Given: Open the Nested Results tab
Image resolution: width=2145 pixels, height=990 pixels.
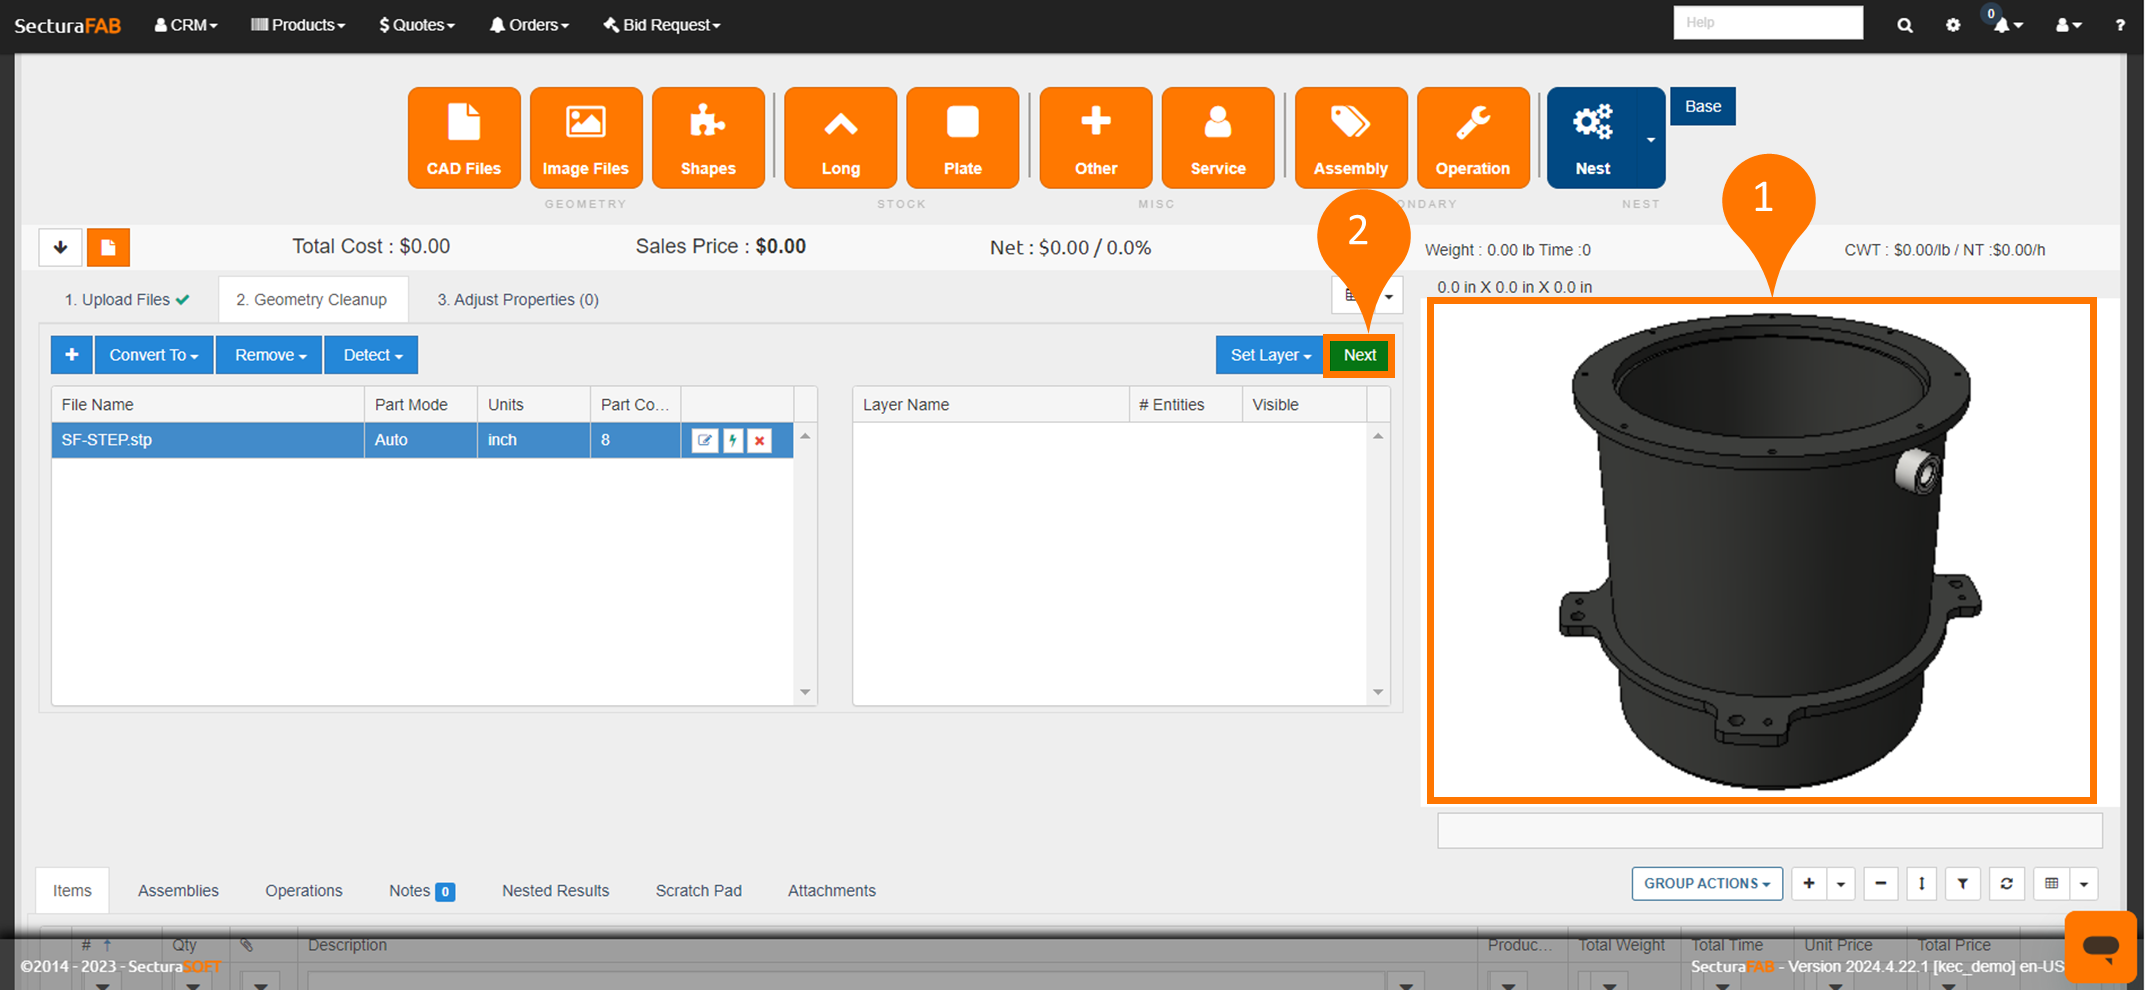Looking at the screenshot, I should tap(555, 891).
